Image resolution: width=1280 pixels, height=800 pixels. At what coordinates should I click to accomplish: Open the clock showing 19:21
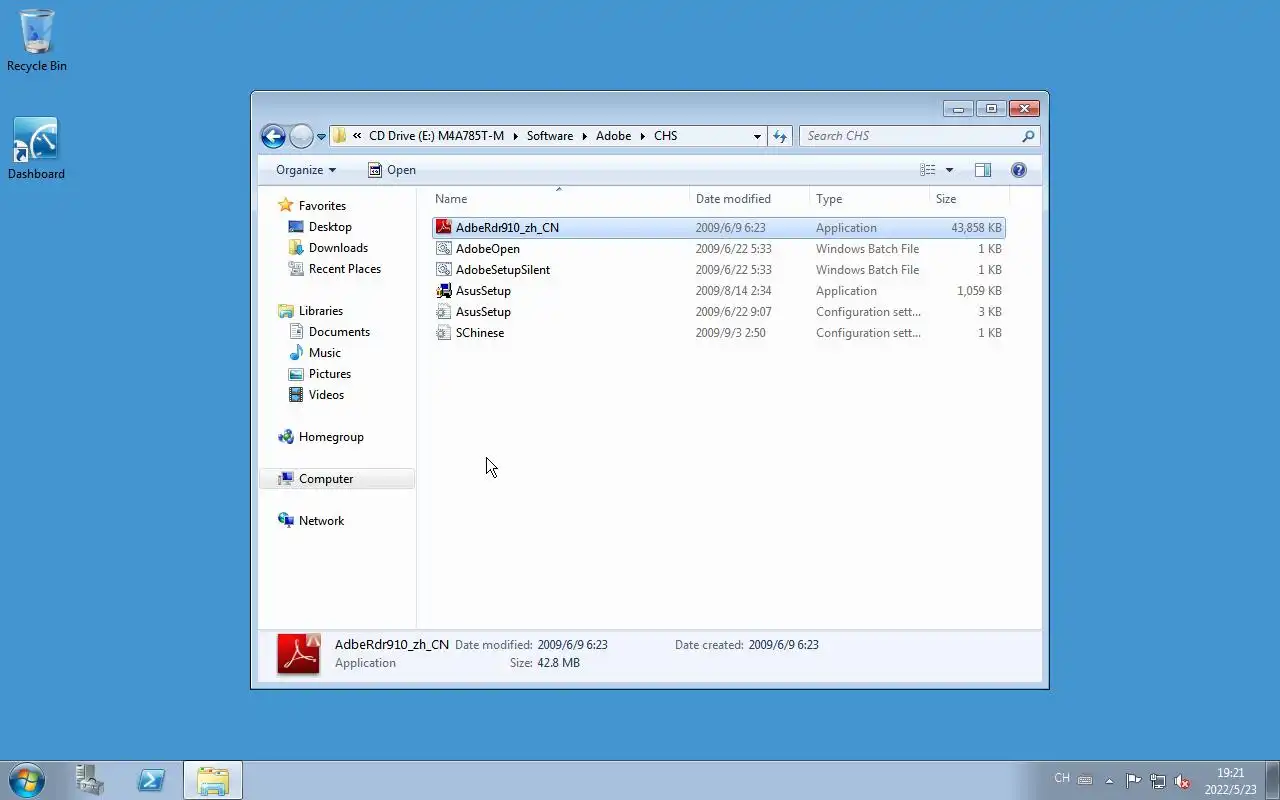click(x=1230, y=781)
